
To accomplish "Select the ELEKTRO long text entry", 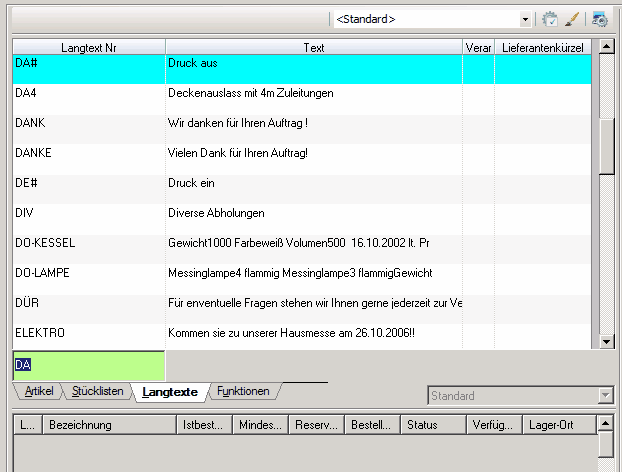I will click(40, 332).
